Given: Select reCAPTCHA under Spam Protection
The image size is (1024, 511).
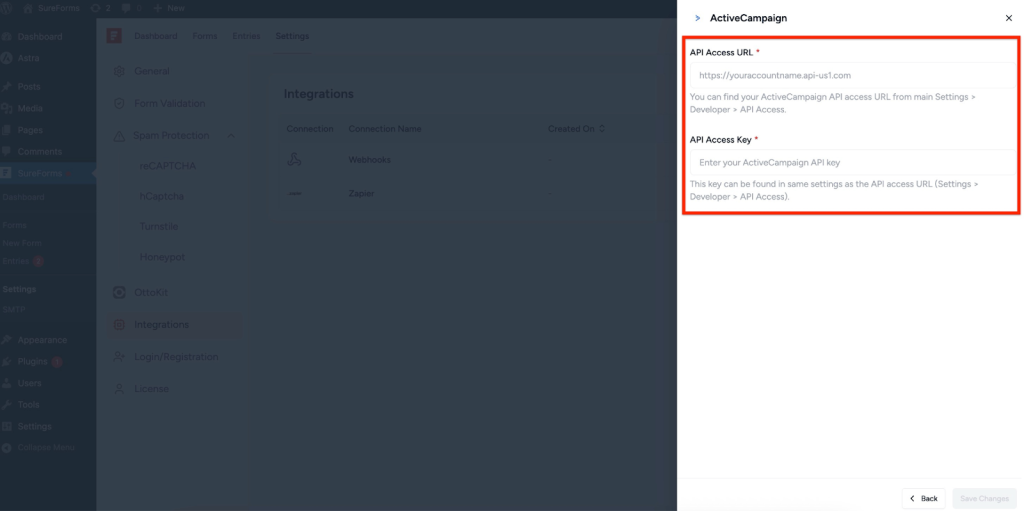Looking at the screenshot, I should point(168,166).
